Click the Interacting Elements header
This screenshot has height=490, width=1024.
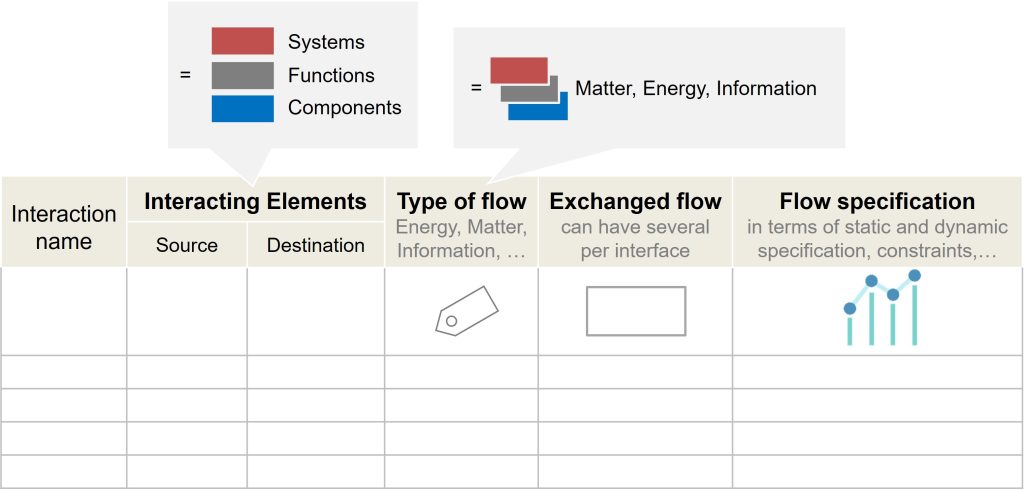click(x=255, y=201)
